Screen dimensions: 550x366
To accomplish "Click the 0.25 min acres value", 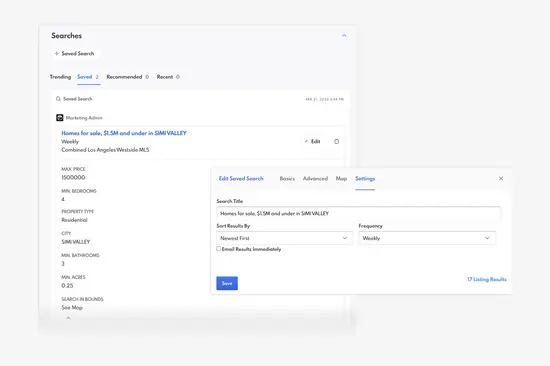I will tap(67, 286).
